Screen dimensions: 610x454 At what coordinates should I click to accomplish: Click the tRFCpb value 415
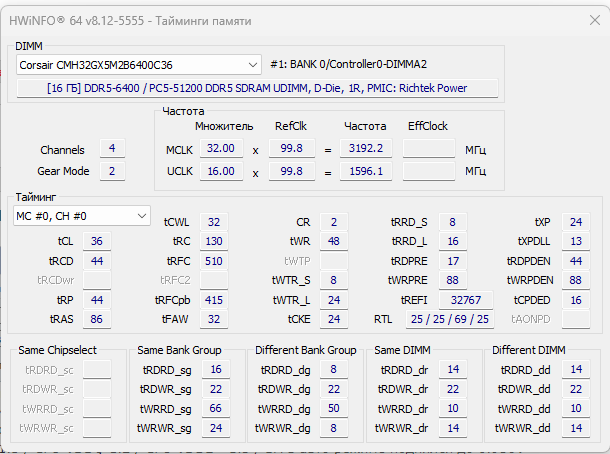214,300
